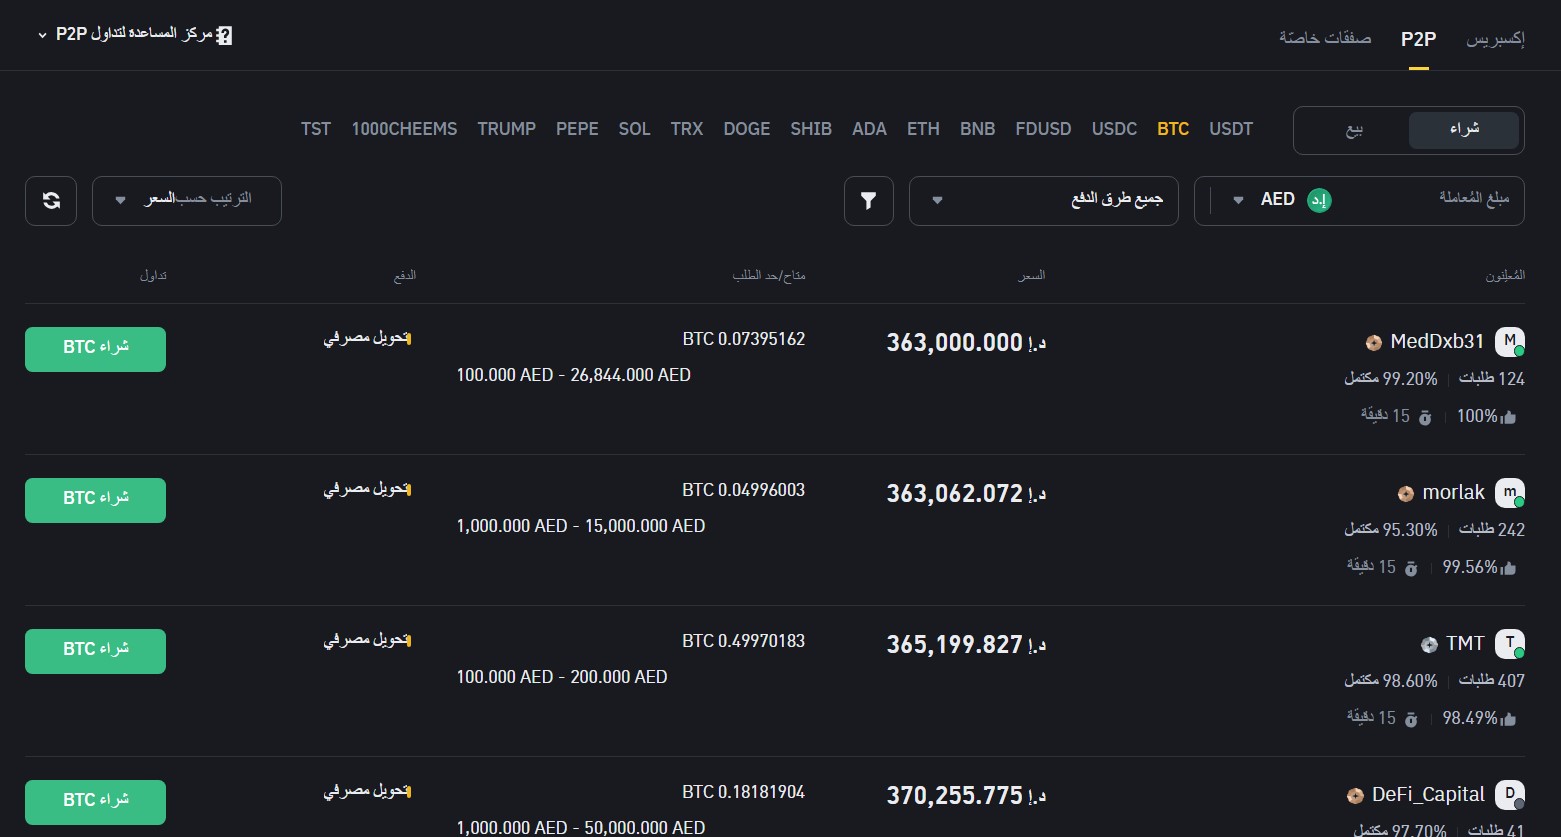The image size is (1561, 837).
Task: Click morlak avatar icon
Action: [1509, 493]
